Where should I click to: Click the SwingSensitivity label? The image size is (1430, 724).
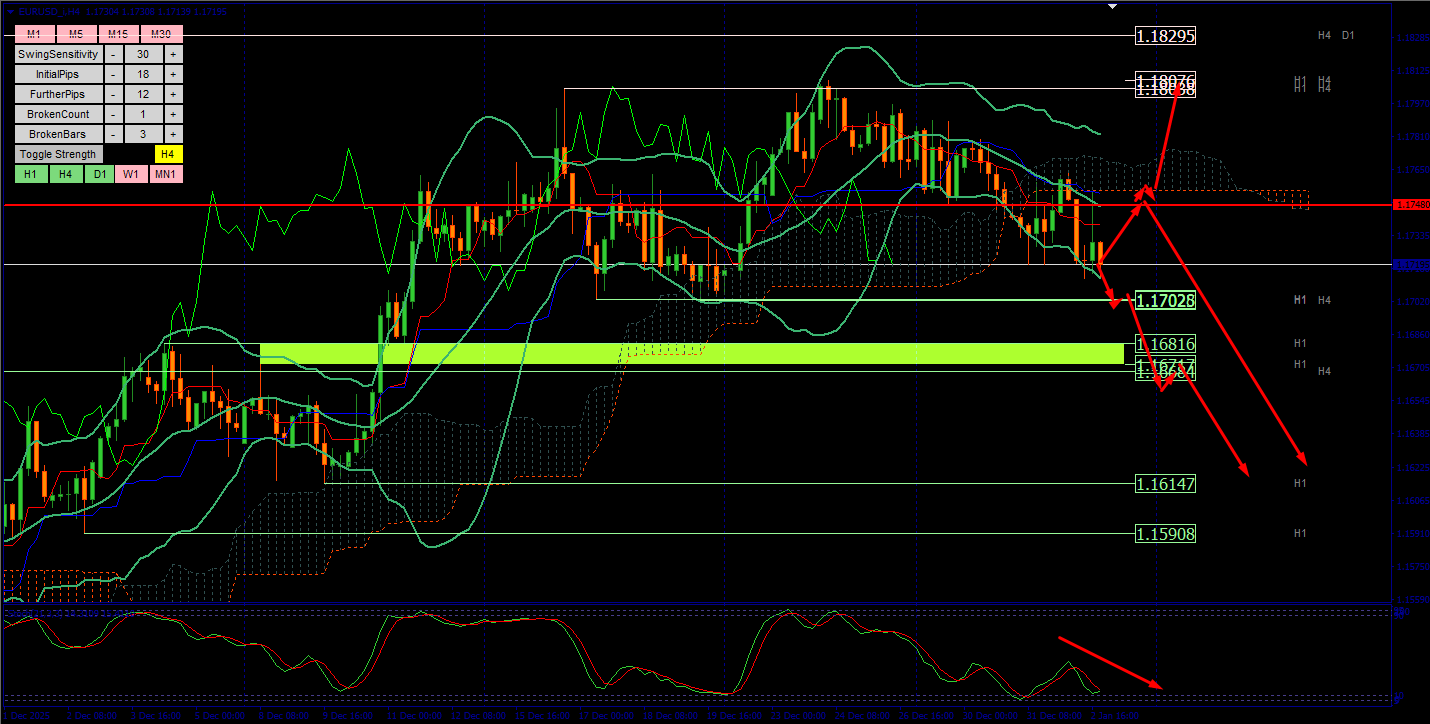tap(59, 54)
